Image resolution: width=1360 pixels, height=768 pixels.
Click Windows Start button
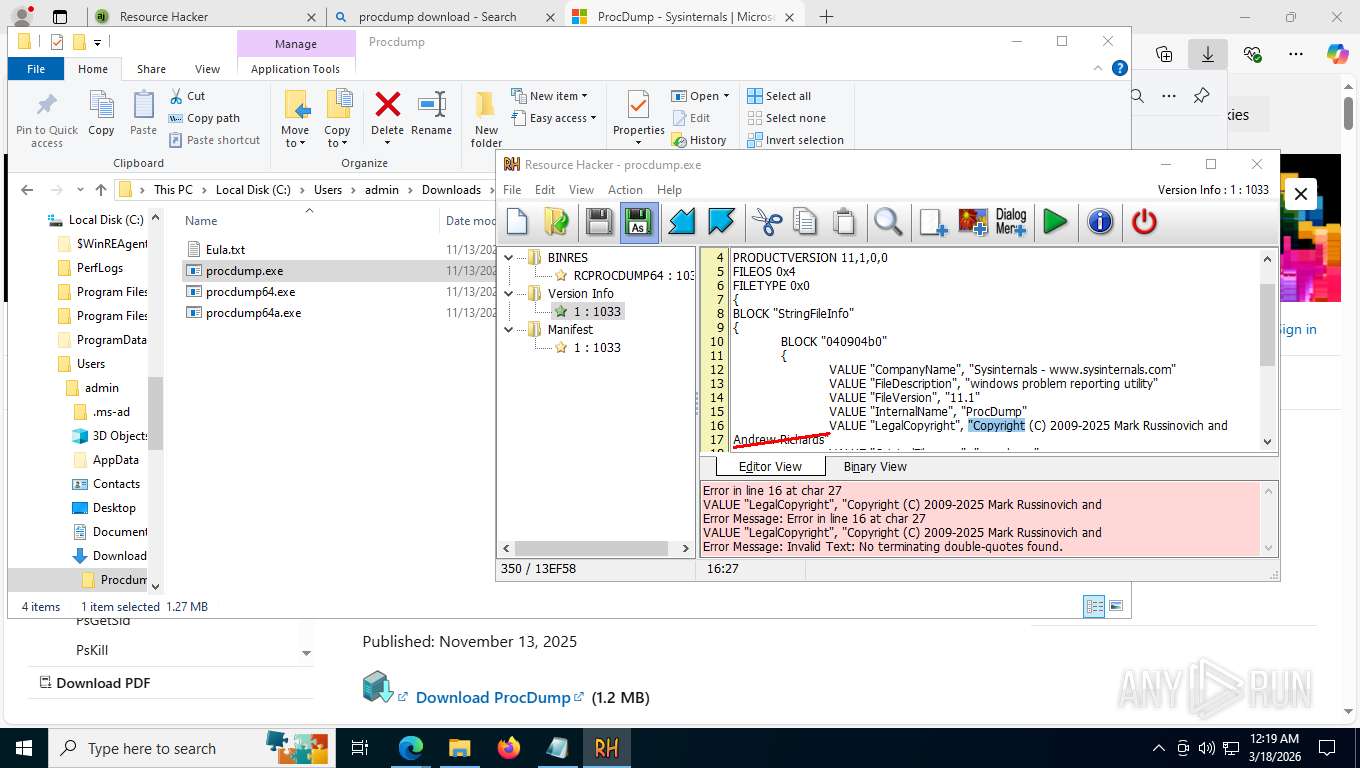click(24, 748)
